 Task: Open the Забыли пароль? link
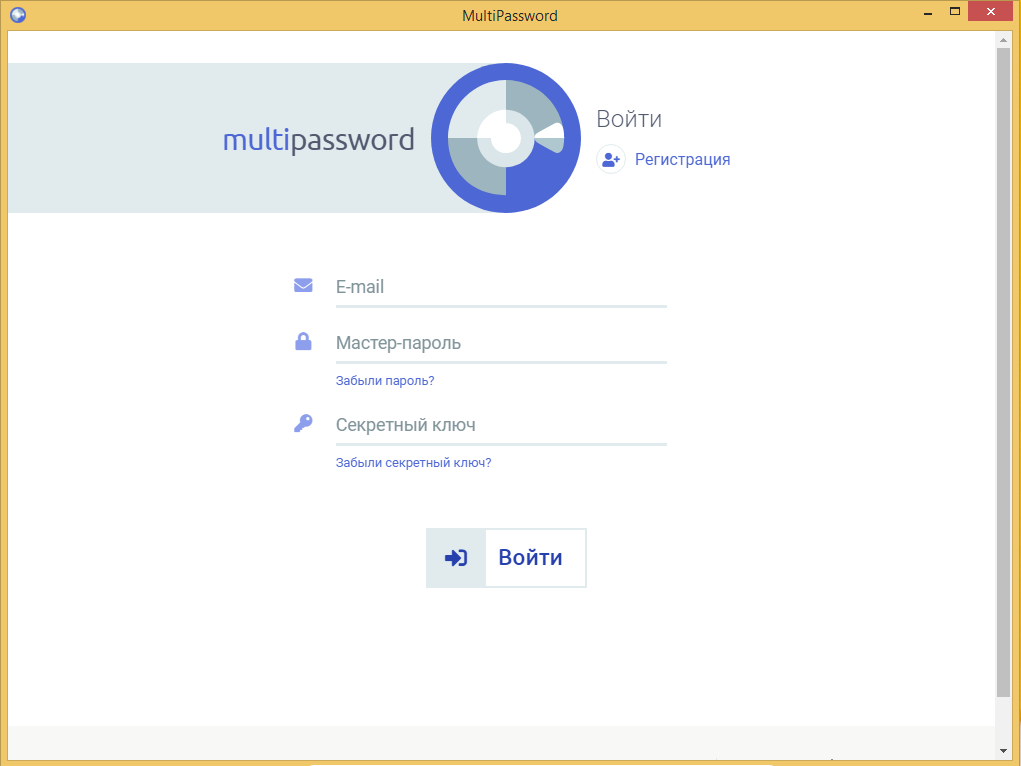pos(385,380)
